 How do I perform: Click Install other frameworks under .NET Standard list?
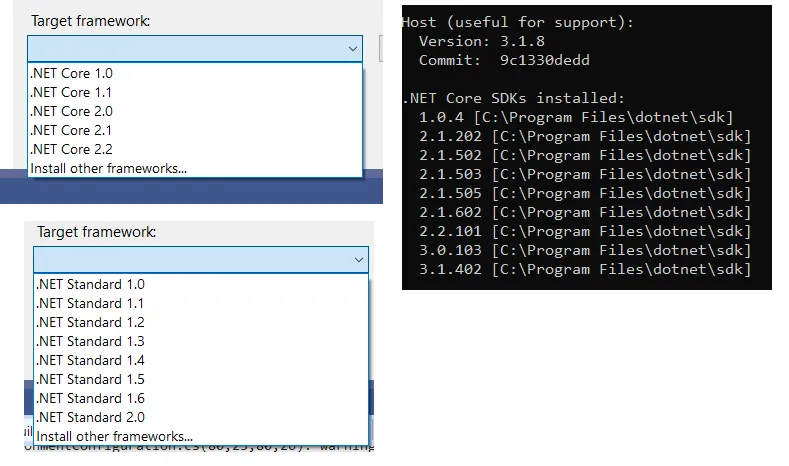[x=201, y=436]
